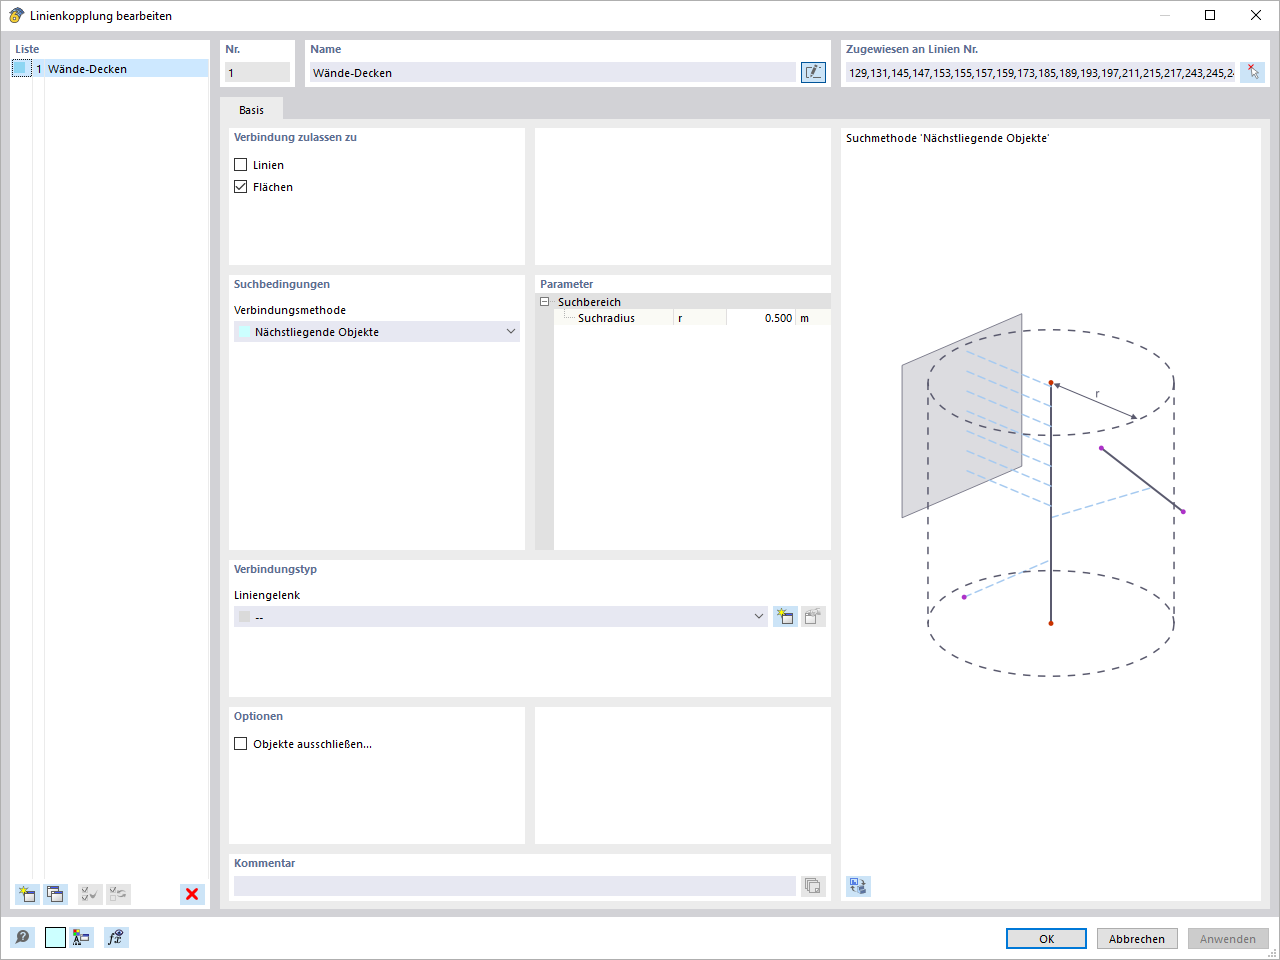Switch to the Basis tab
The width and height of the screenshot is (1280, 960).
coord(252,110)
